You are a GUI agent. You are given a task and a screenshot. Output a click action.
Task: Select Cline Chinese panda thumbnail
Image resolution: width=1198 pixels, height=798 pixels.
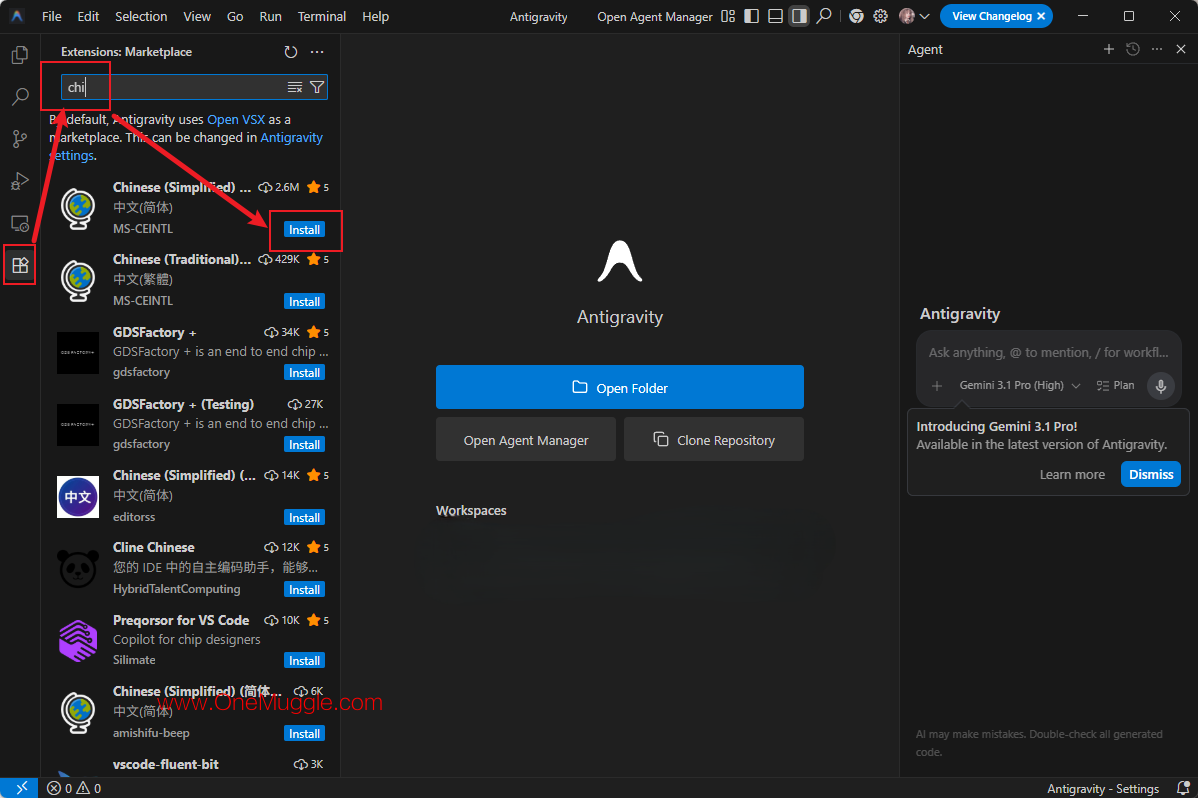78,569
